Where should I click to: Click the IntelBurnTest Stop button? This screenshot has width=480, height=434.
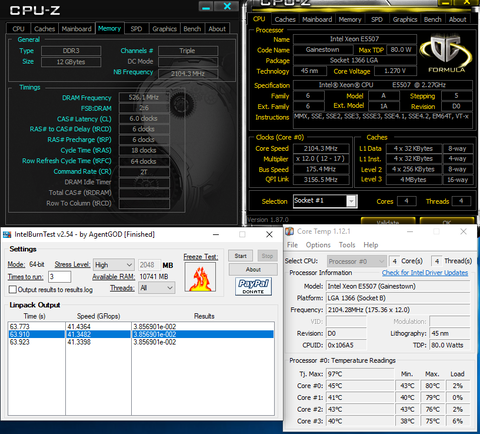pyautogui.click(x=267, y=256)
